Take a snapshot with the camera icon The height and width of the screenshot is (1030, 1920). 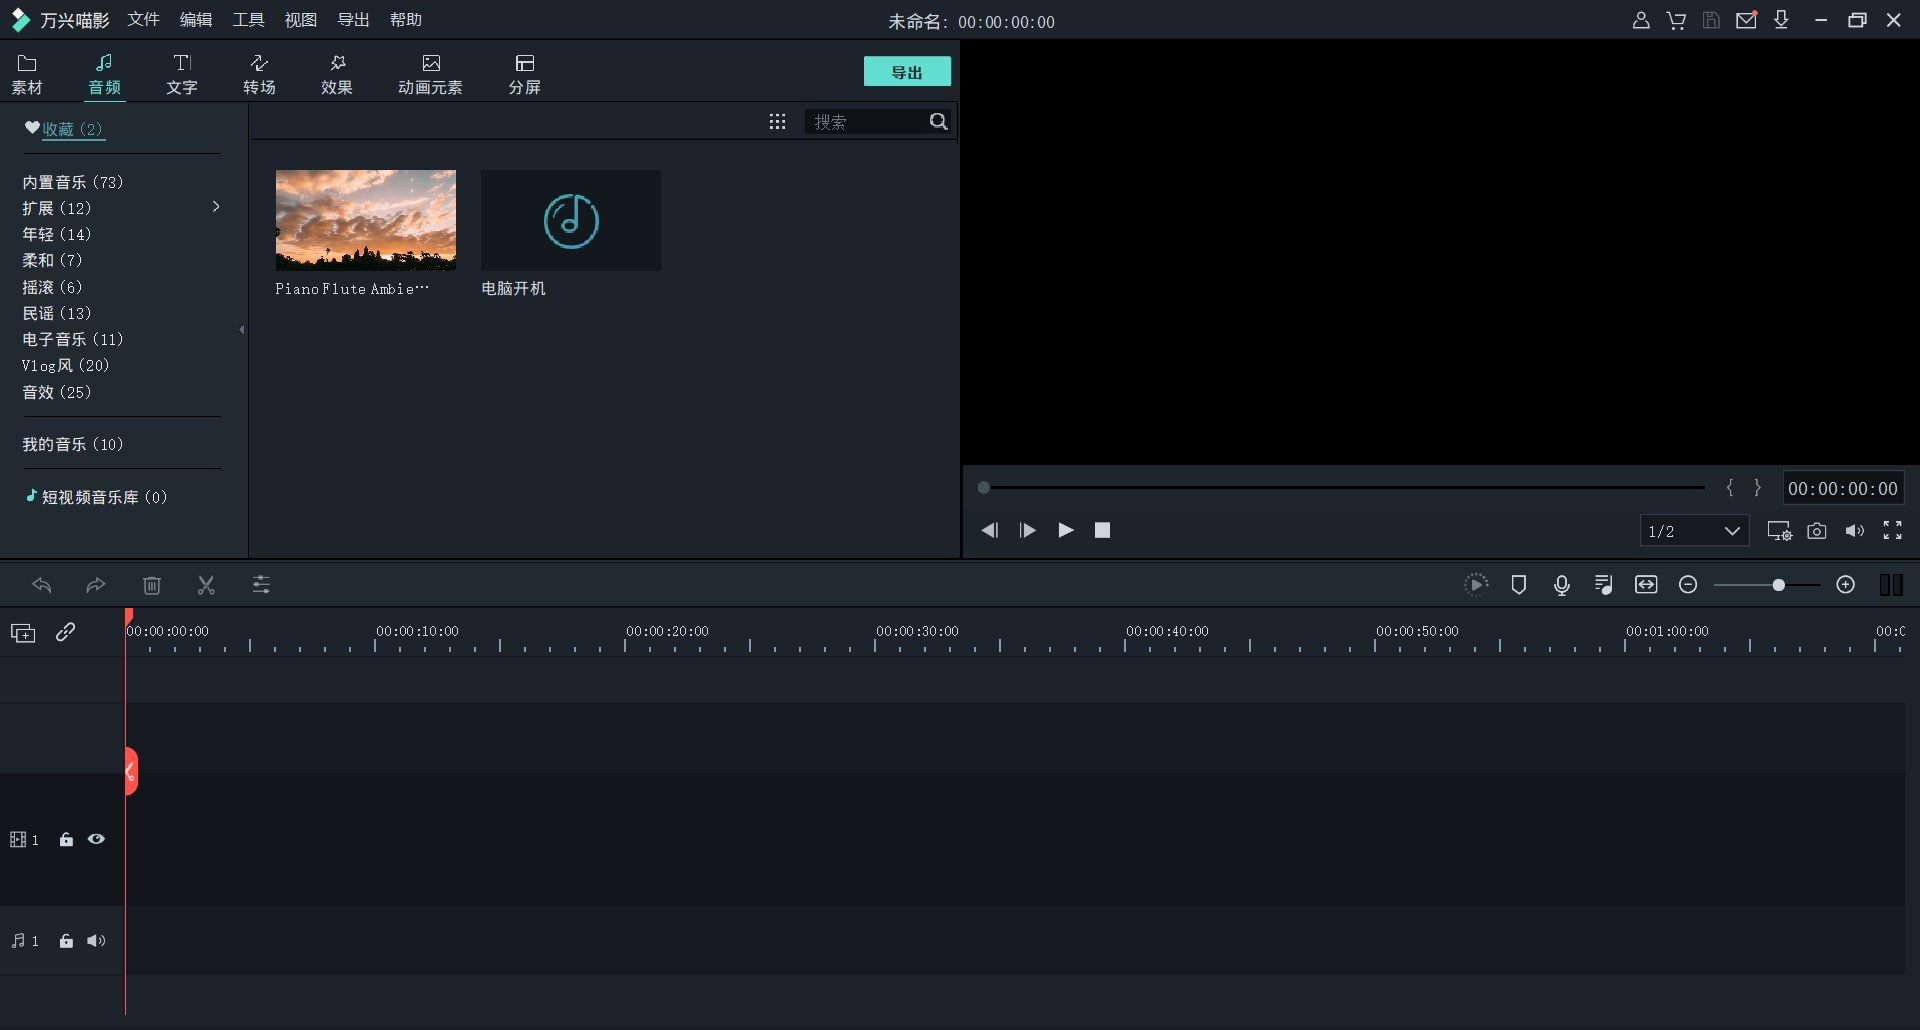point(1816,531)
